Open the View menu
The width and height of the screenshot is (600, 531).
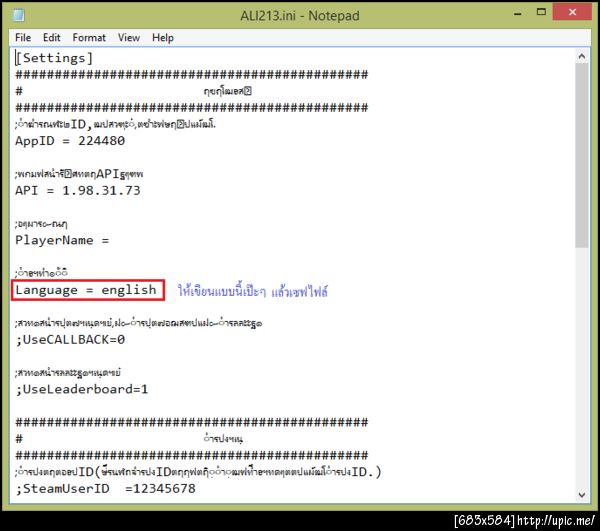point(129,37)
